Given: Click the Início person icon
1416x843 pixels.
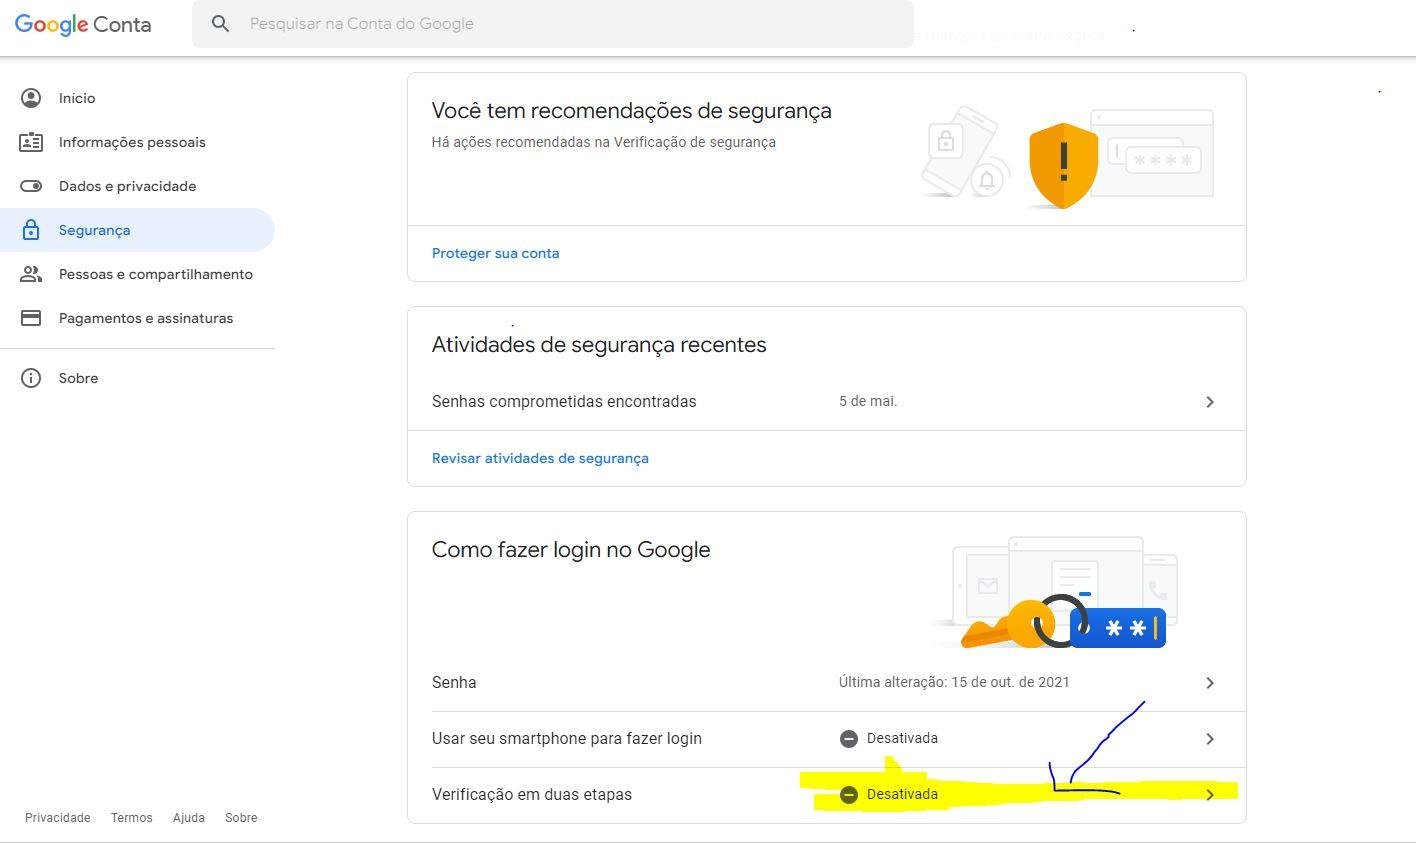Looking at the screenshot, I should [31, 98].
